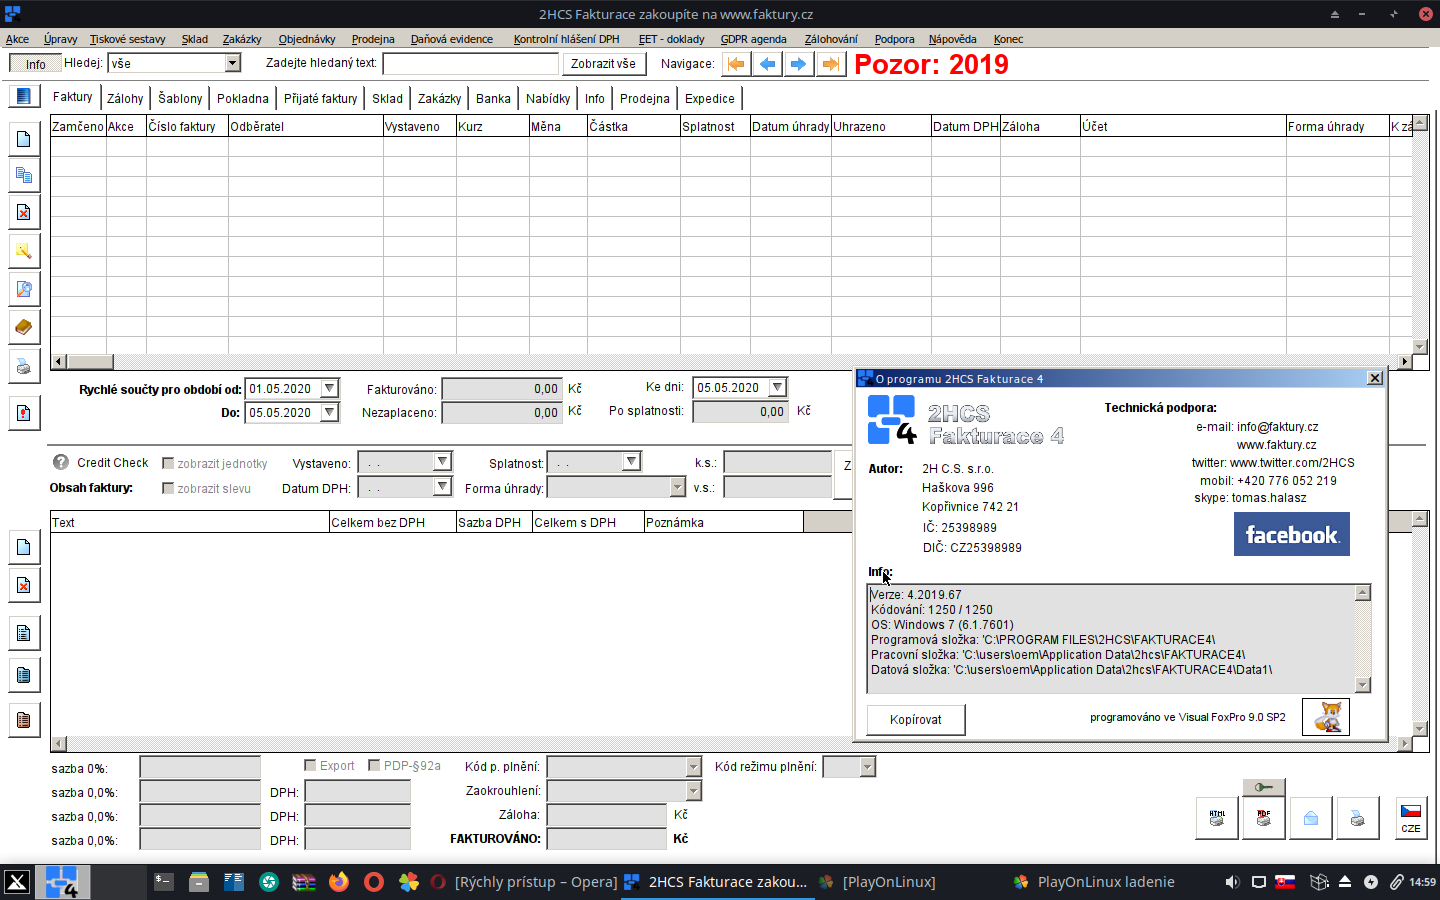This screenshot has height=900, width=1440.
Task: Open the Do date 05.05.2020 dropdown
Action: [x=329, y=412]
